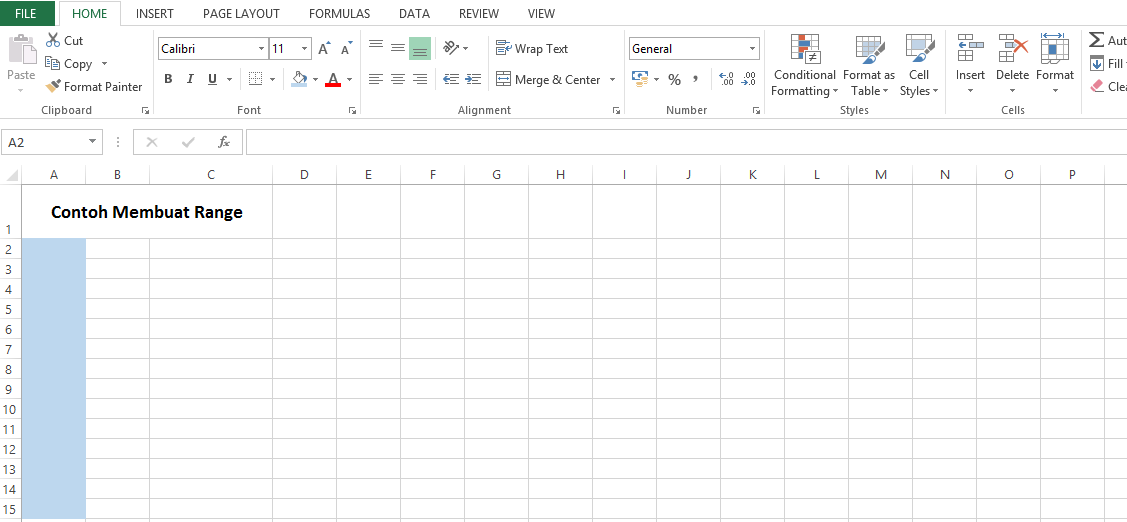Toggle Bold formatting
The height and width of the screenshot is (522, 1127).
(x=168, y=79)
